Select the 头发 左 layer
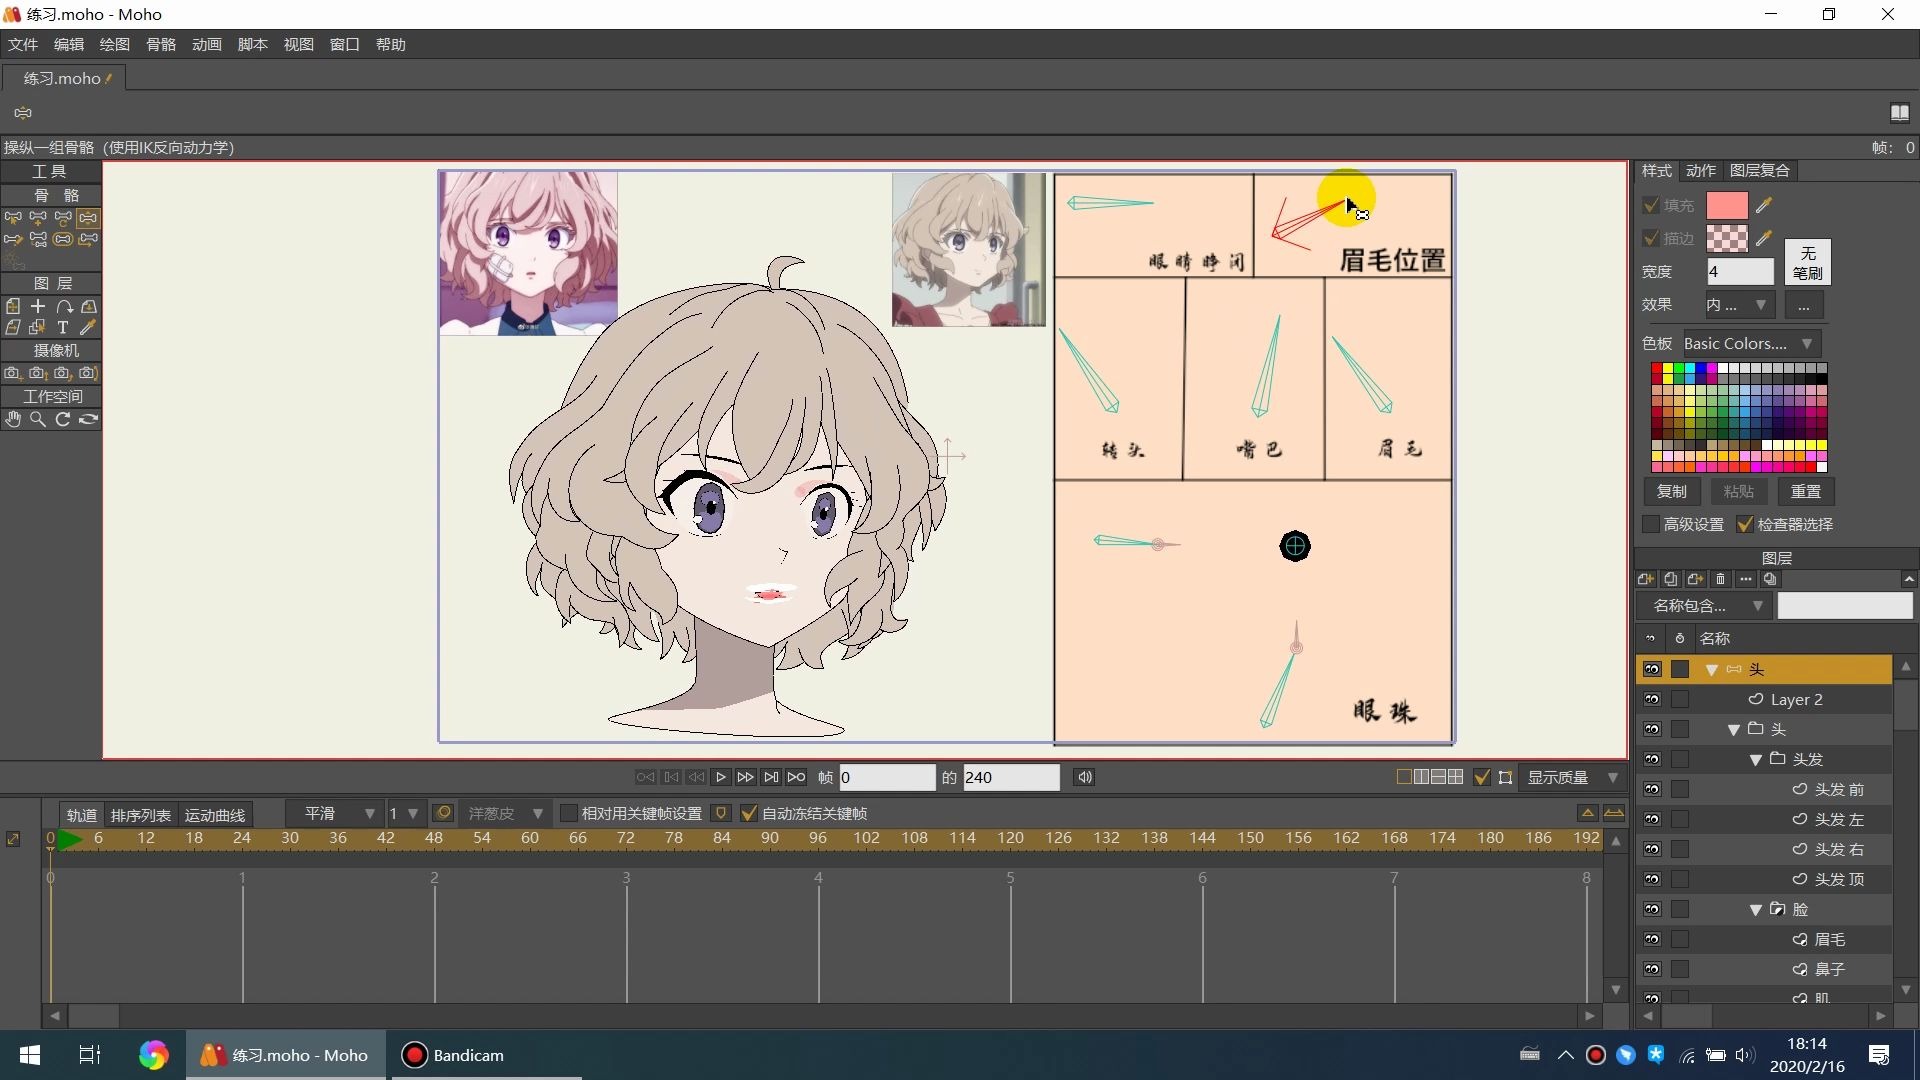Screen dimensions: 1920x1080 [1765, 819]
